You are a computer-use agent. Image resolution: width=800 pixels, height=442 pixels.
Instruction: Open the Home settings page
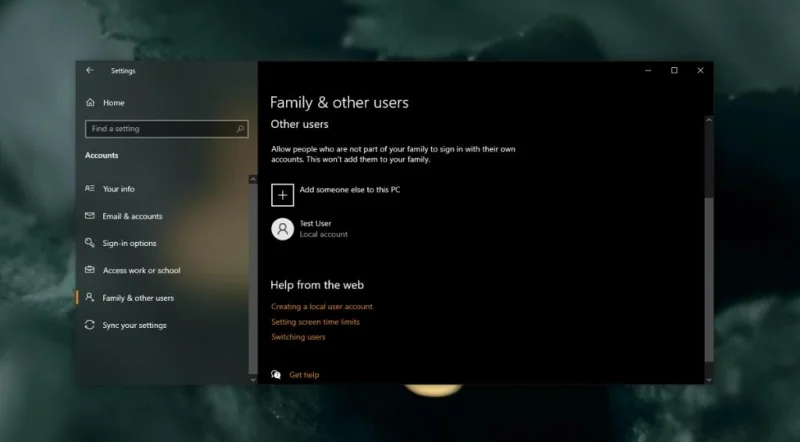[x=113, y=103]
